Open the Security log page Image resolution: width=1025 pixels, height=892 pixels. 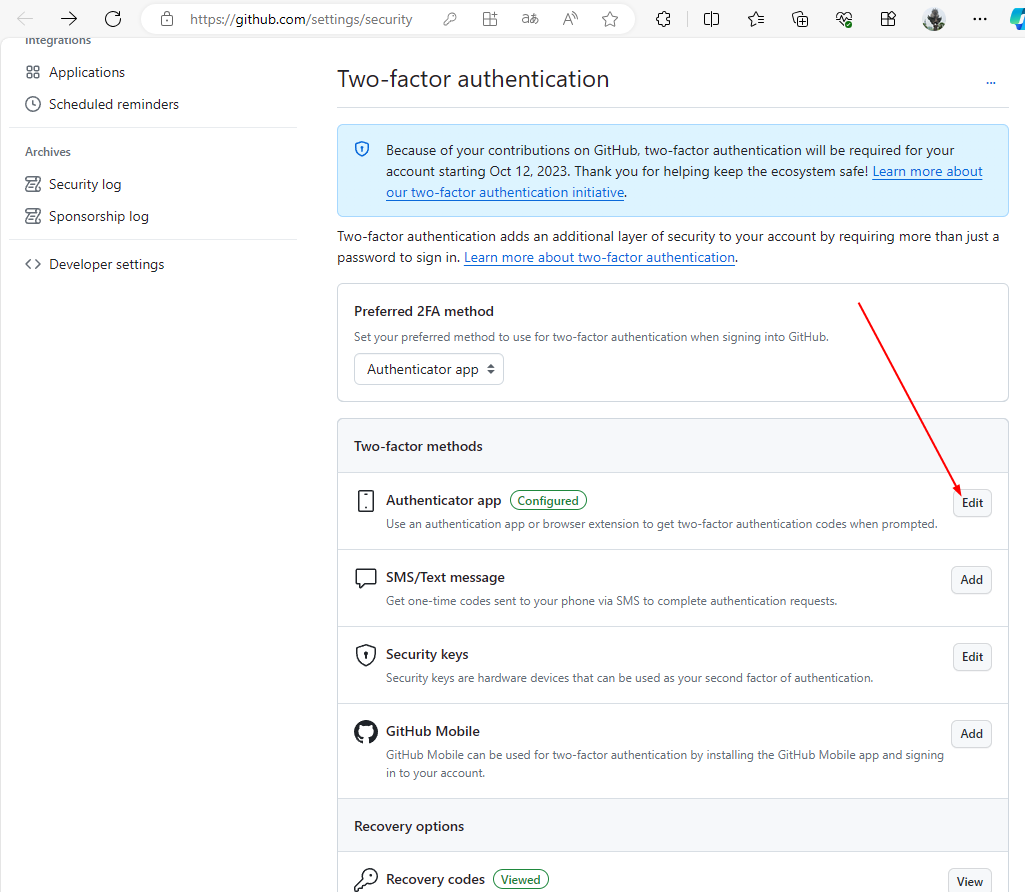click(x=85, y=184)
